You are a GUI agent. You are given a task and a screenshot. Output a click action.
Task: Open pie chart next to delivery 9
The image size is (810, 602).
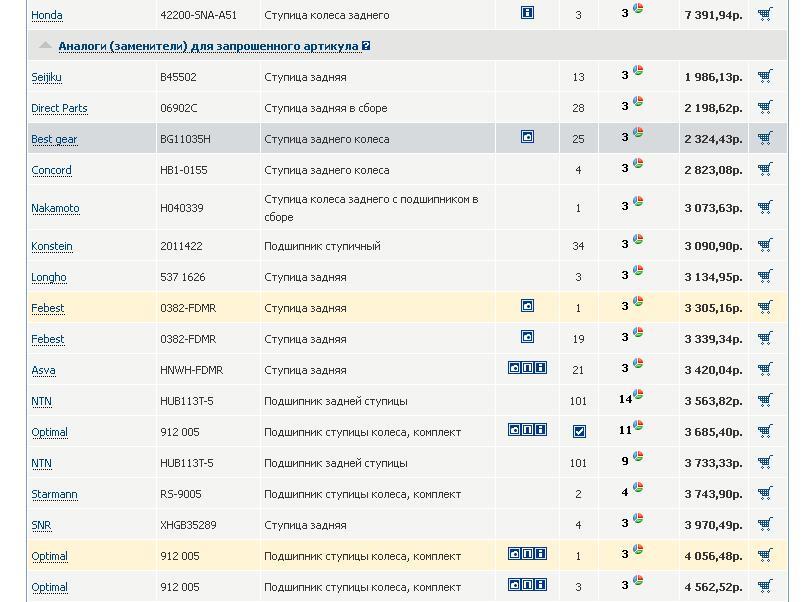tap(638, 456)
